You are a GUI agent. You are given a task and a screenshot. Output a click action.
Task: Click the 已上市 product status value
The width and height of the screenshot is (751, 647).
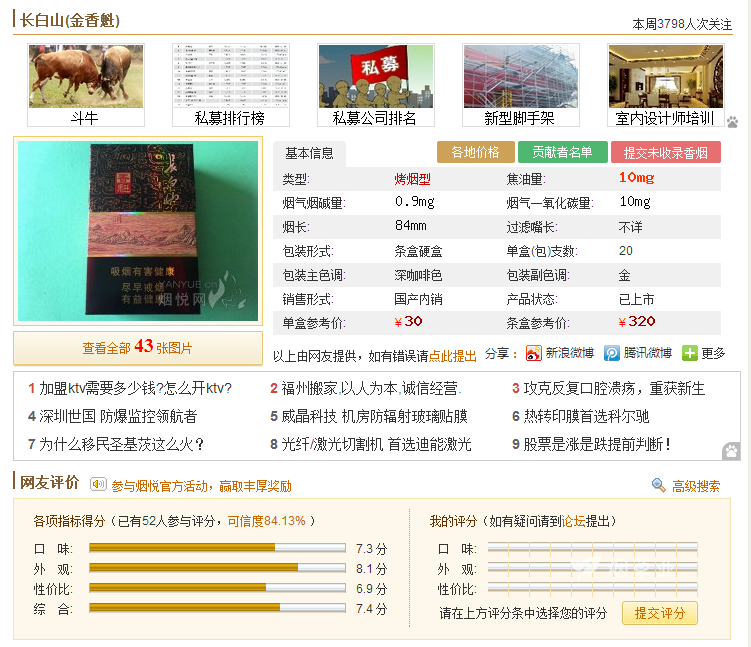coord(637,299)
